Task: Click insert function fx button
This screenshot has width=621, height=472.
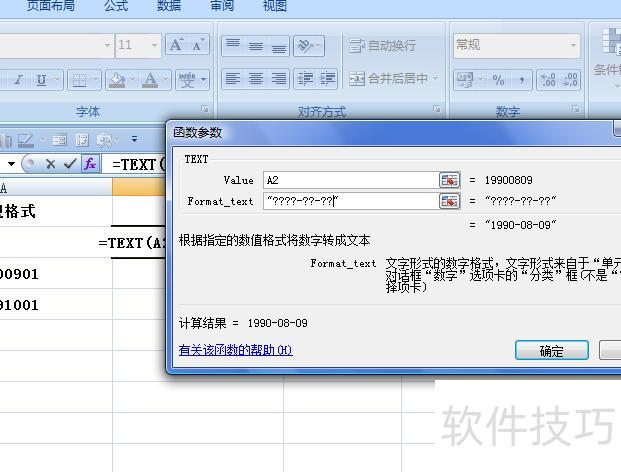Action: tap(90, 164)
